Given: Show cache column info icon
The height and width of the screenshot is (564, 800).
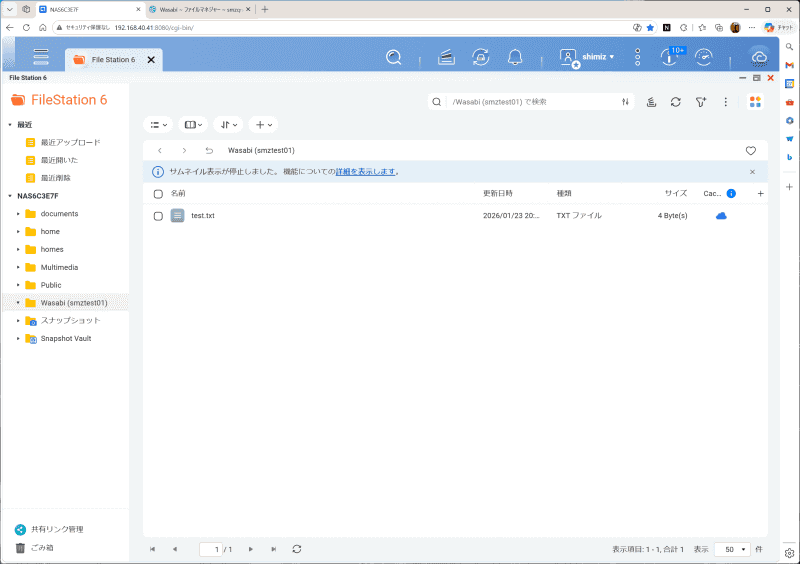Looking at the screenshot, I should (731, 193).
